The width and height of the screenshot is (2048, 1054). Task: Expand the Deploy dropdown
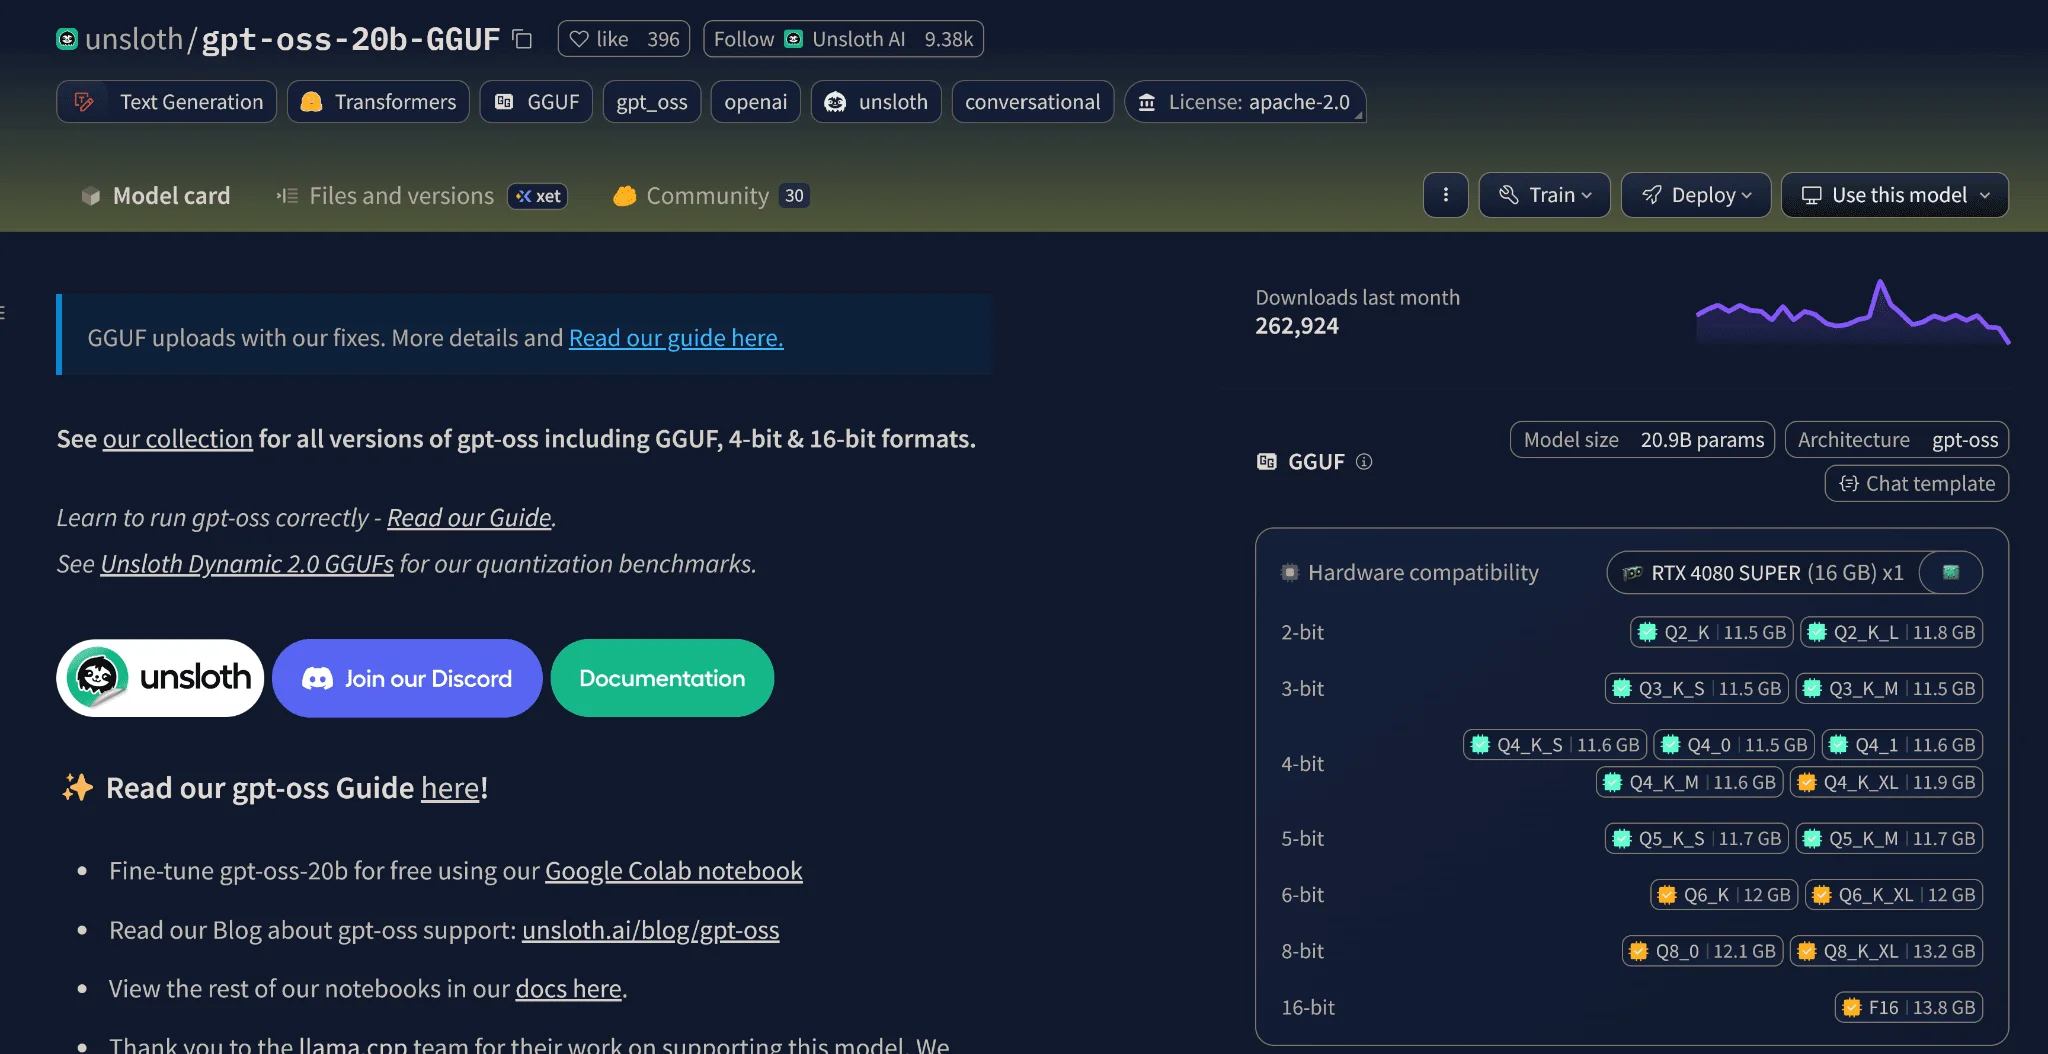pos(1696,195)
